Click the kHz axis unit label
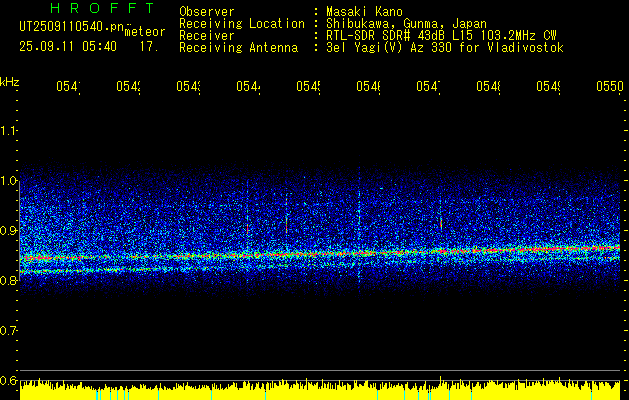Screen dimensions: 629x400 (x=10, y=82)
